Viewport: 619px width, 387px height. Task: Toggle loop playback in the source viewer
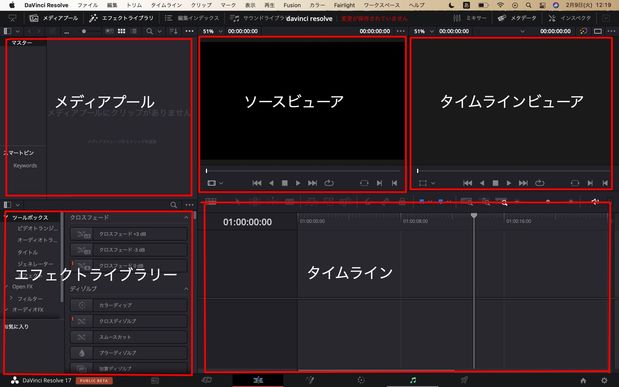pyautogui.click(x=329, y=183)
